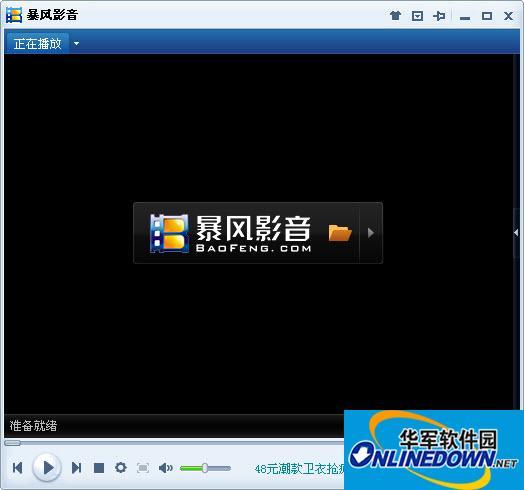Click the Baofeng app logo in title bar
The height and width of the screenshot is (490, 524).
tap(14, 15)
